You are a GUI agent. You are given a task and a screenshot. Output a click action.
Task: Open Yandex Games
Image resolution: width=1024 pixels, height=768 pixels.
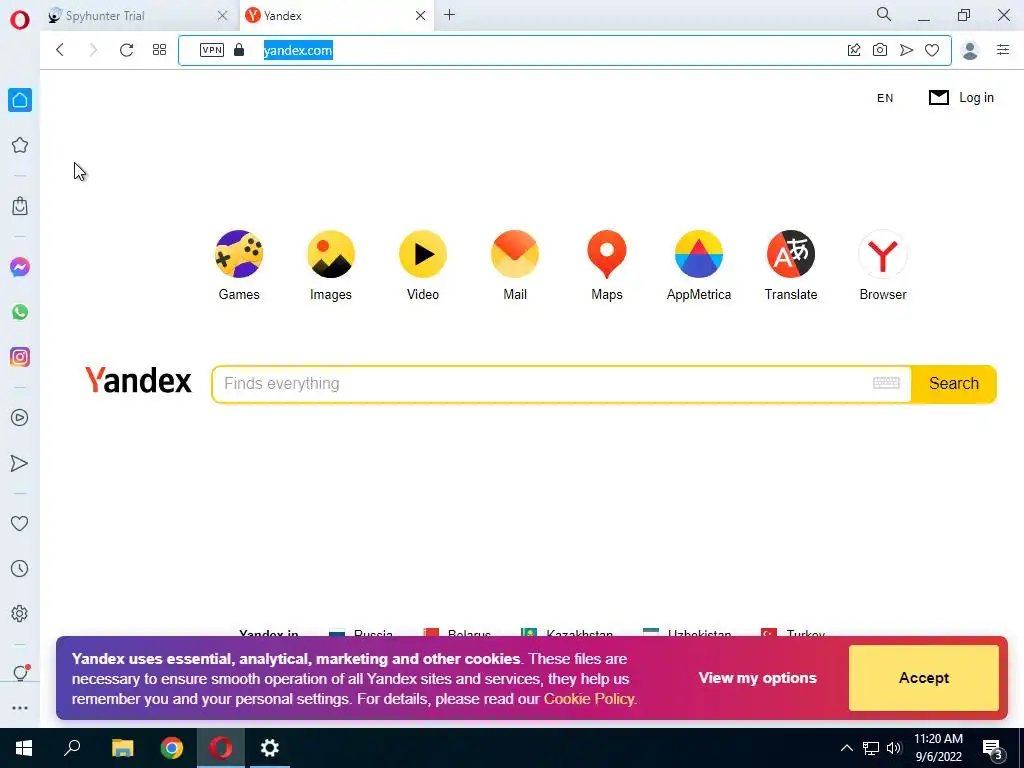(239, 265)
